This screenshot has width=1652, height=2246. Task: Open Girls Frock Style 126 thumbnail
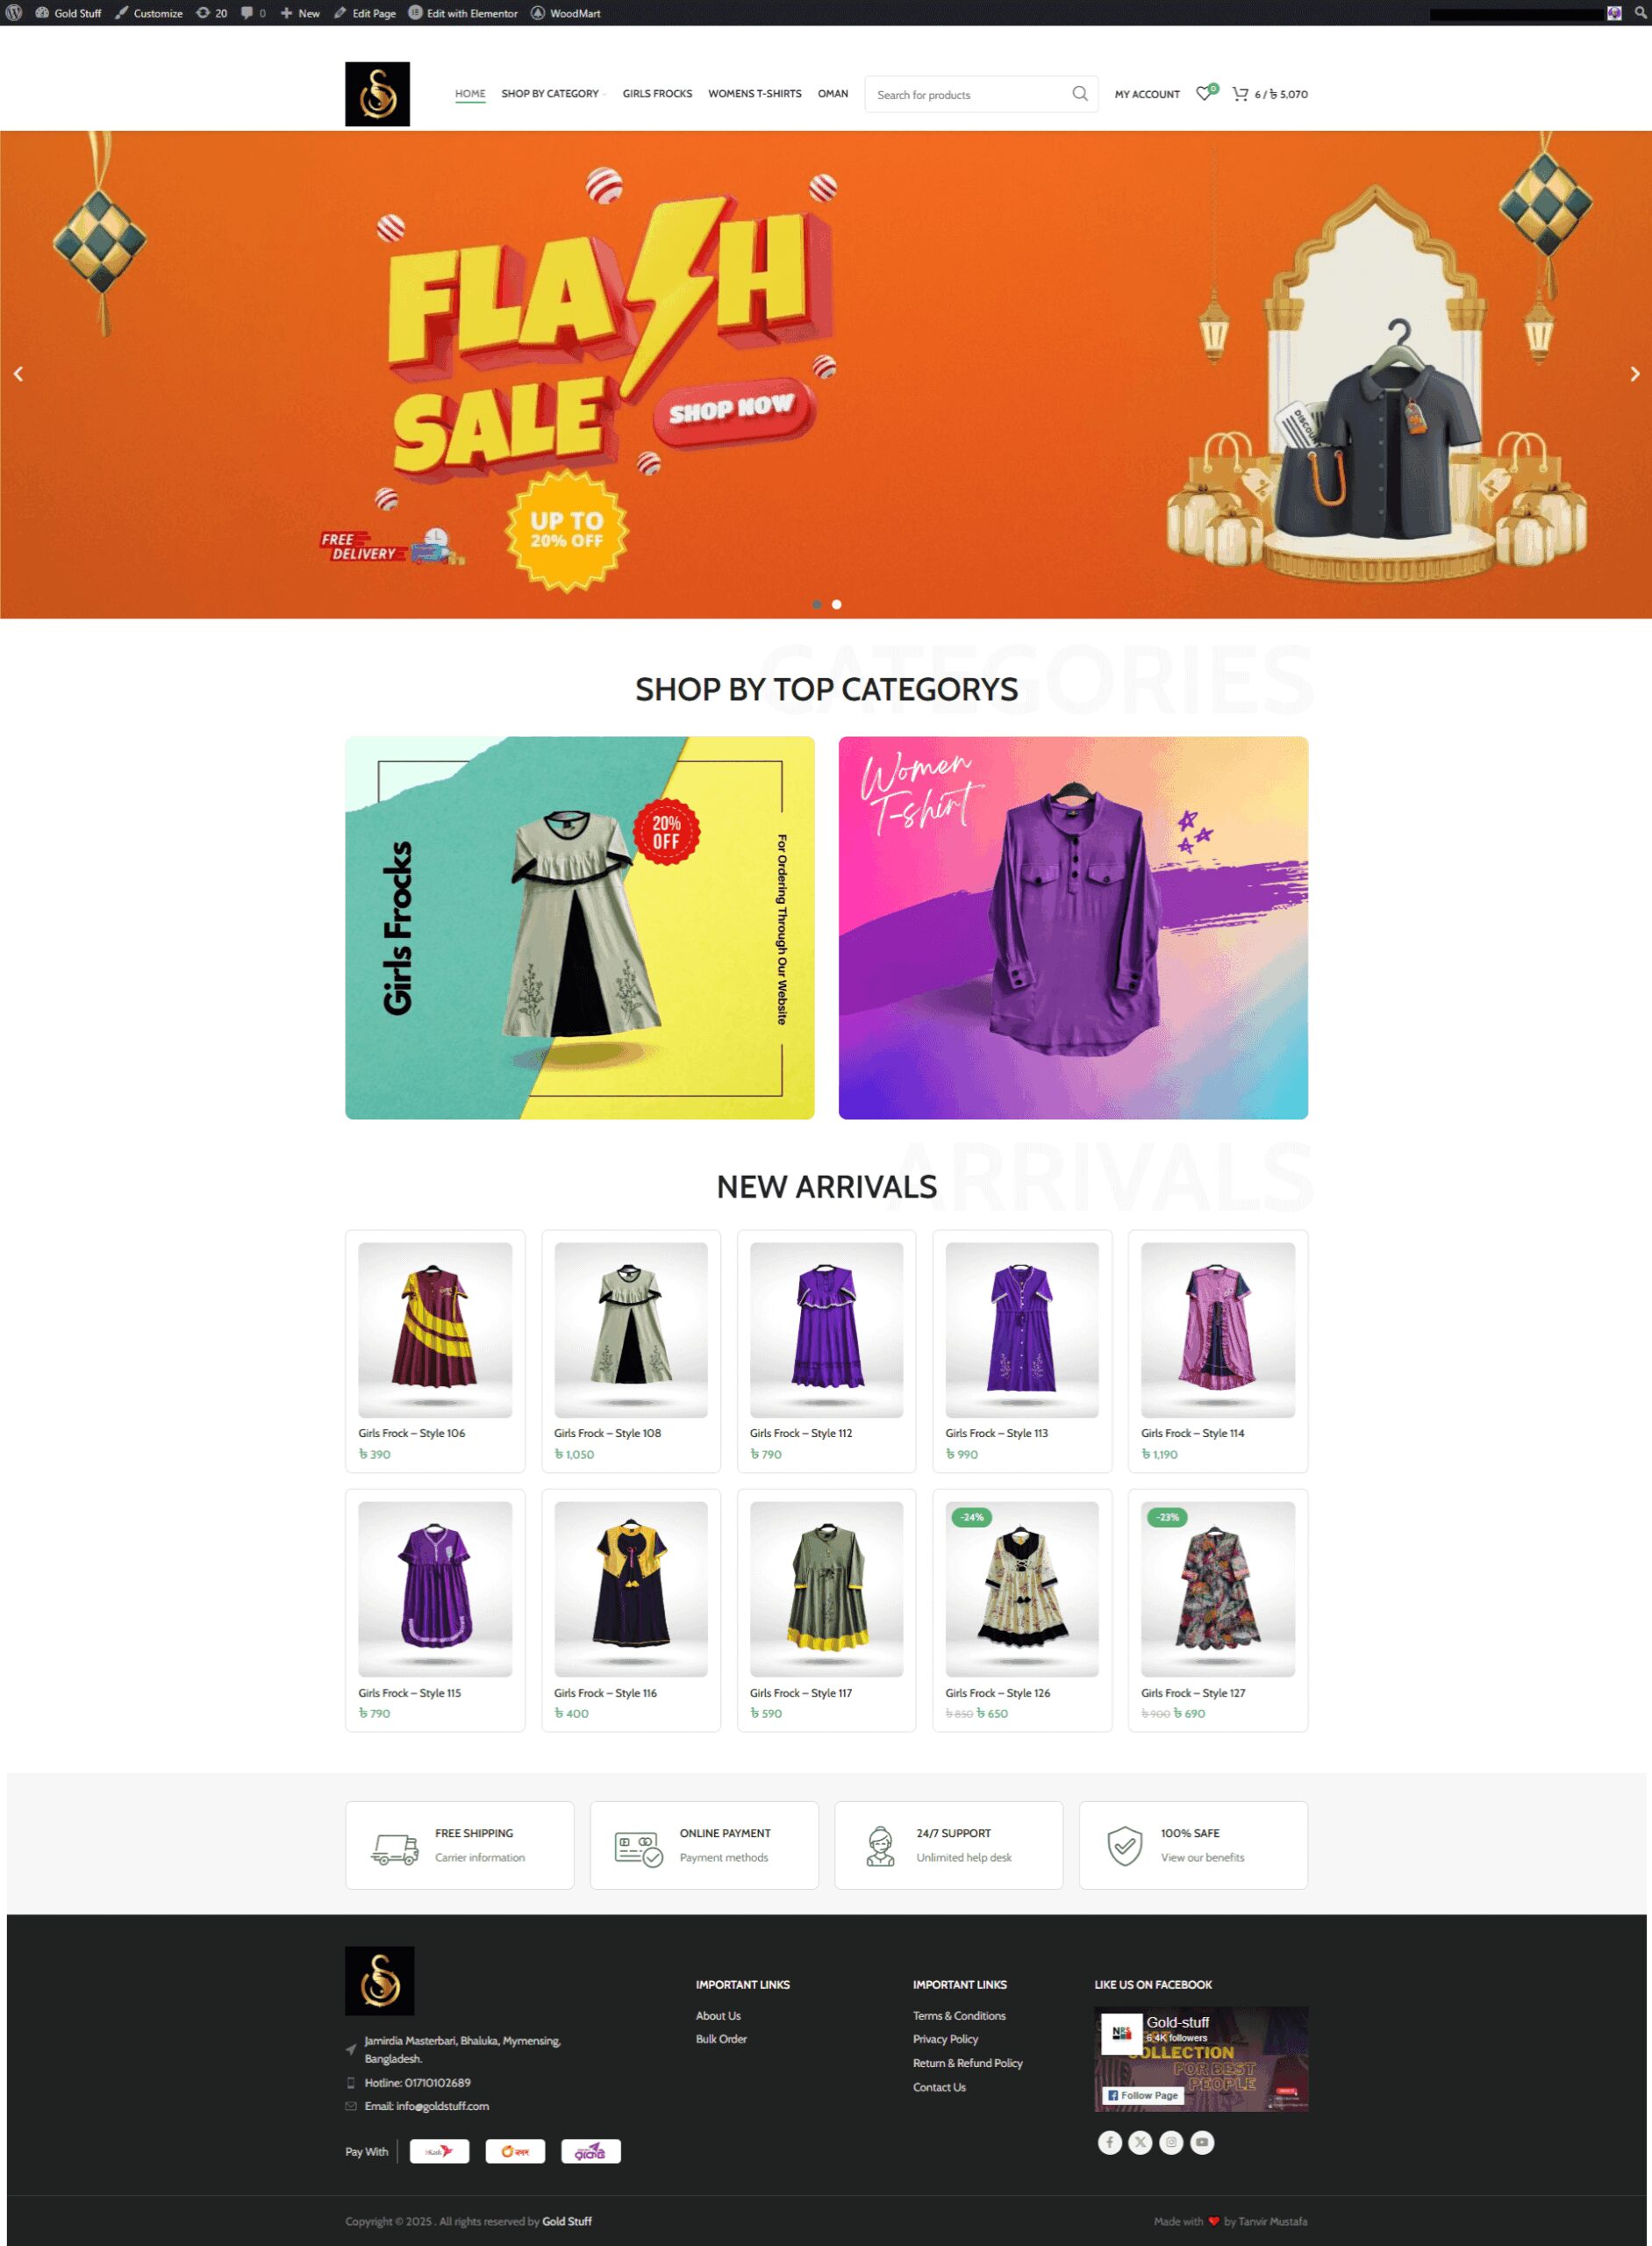tap(1022, 1589)
